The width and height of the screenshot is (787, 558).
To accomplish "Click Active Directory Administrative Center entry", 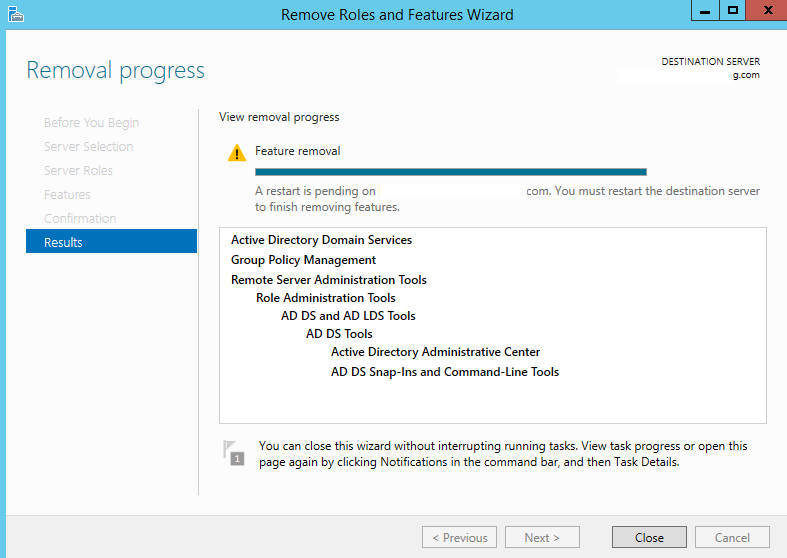I will click(435, 352).
